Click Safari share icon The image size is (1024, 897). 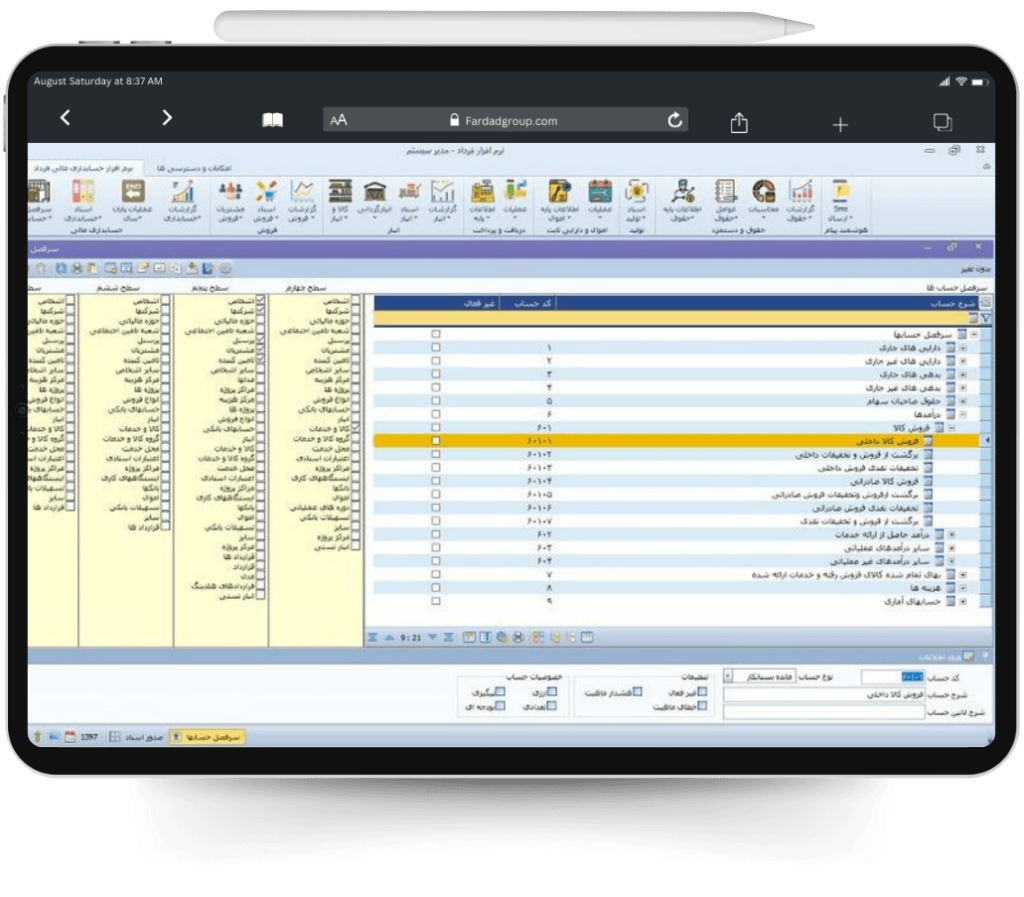[739, 122]
